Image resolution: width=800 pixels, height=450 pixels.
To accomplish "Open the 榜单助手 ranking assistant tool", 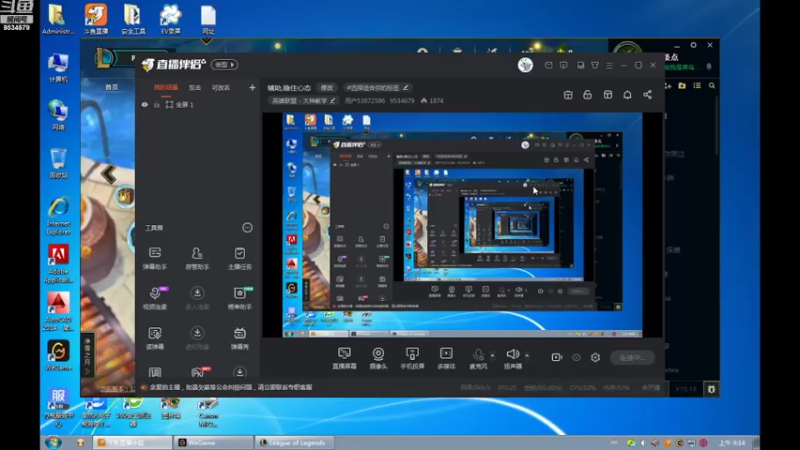I will coord(239,297).
